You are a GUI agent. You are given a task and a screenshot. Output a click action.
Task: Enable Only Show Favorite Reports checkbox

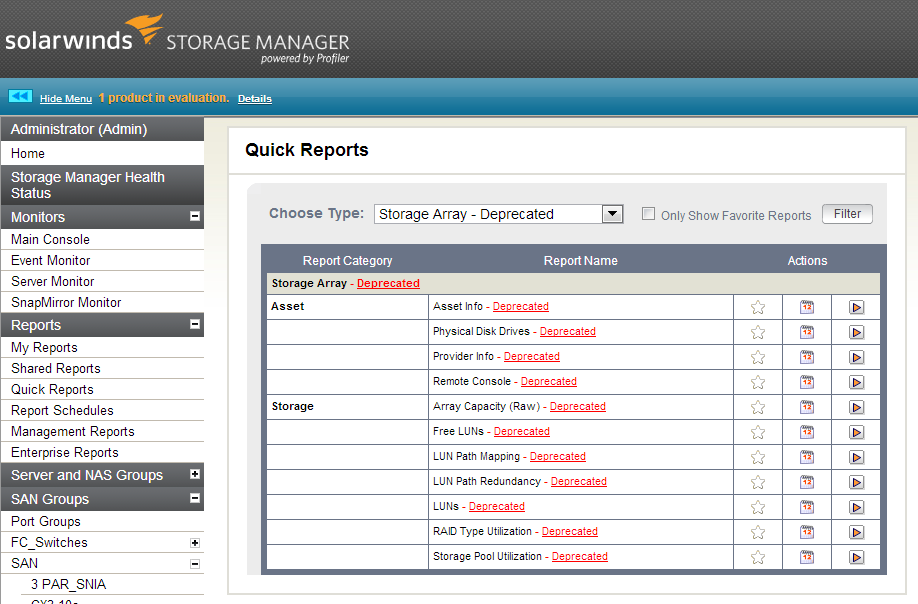[x=648, y=214]
